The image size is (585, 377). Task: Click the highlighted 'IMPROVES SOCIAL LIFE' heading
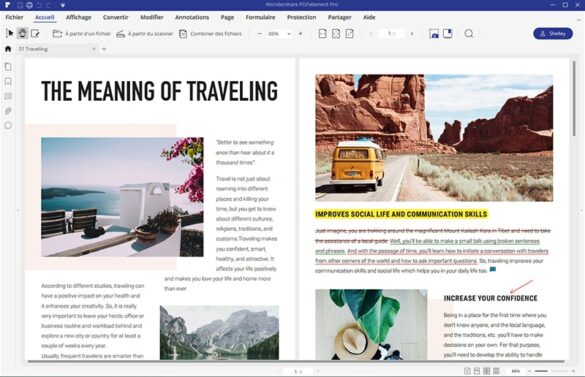point(401,214)
